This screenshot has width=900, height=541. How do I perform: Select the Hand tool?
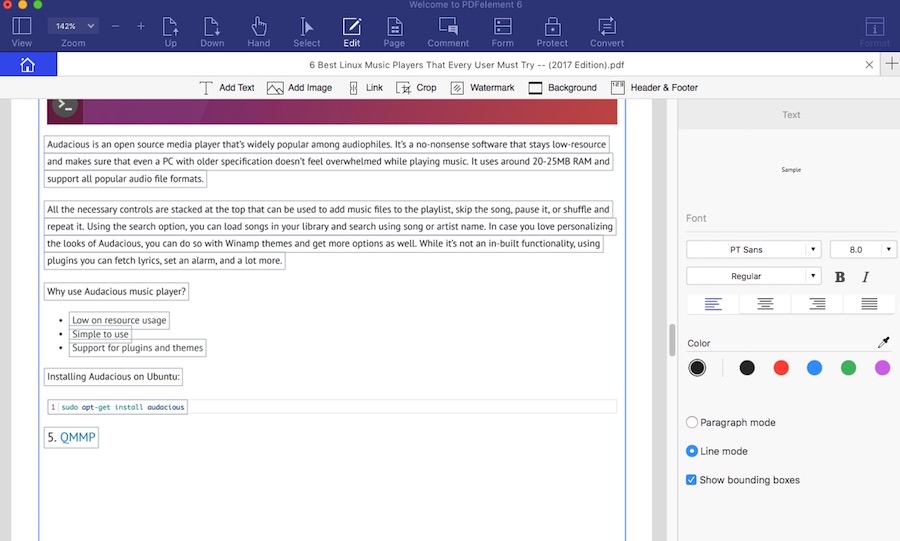tap(259, 32)
